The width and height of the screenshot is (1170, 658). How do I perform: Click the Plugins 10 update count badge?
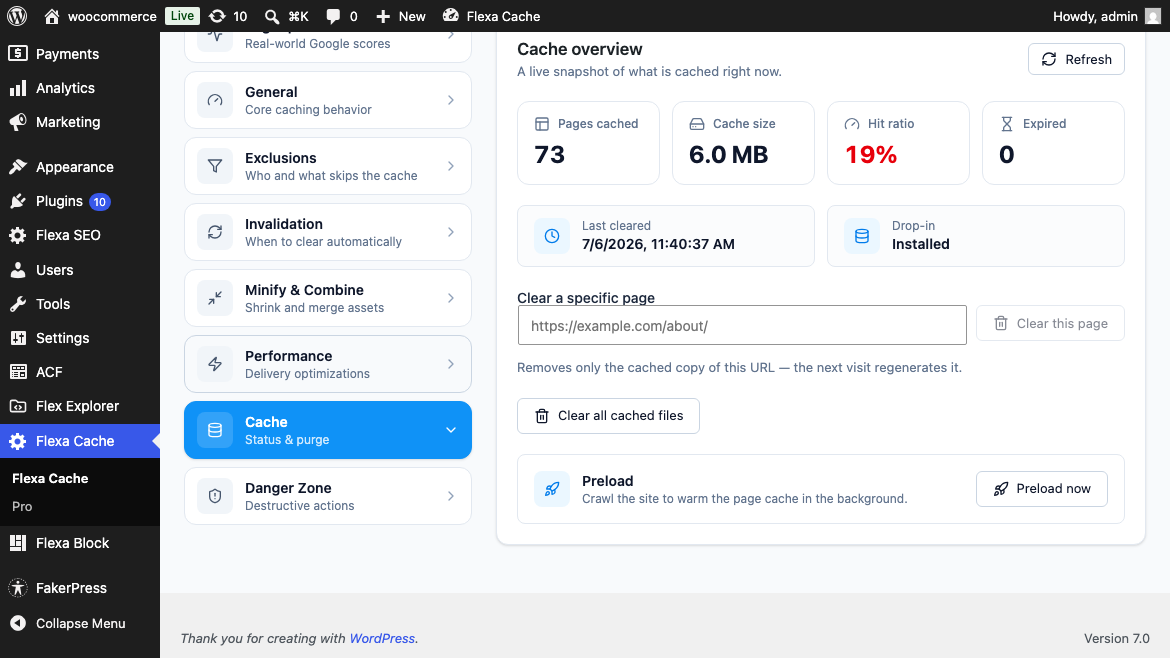pyautogui.click(x=99, y=201)
